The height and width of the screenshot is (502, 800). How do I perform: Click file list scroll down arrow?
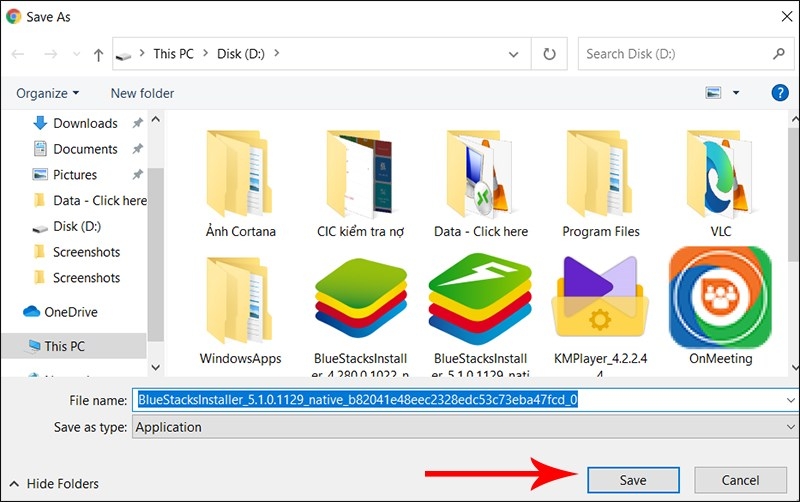(794, 367)
